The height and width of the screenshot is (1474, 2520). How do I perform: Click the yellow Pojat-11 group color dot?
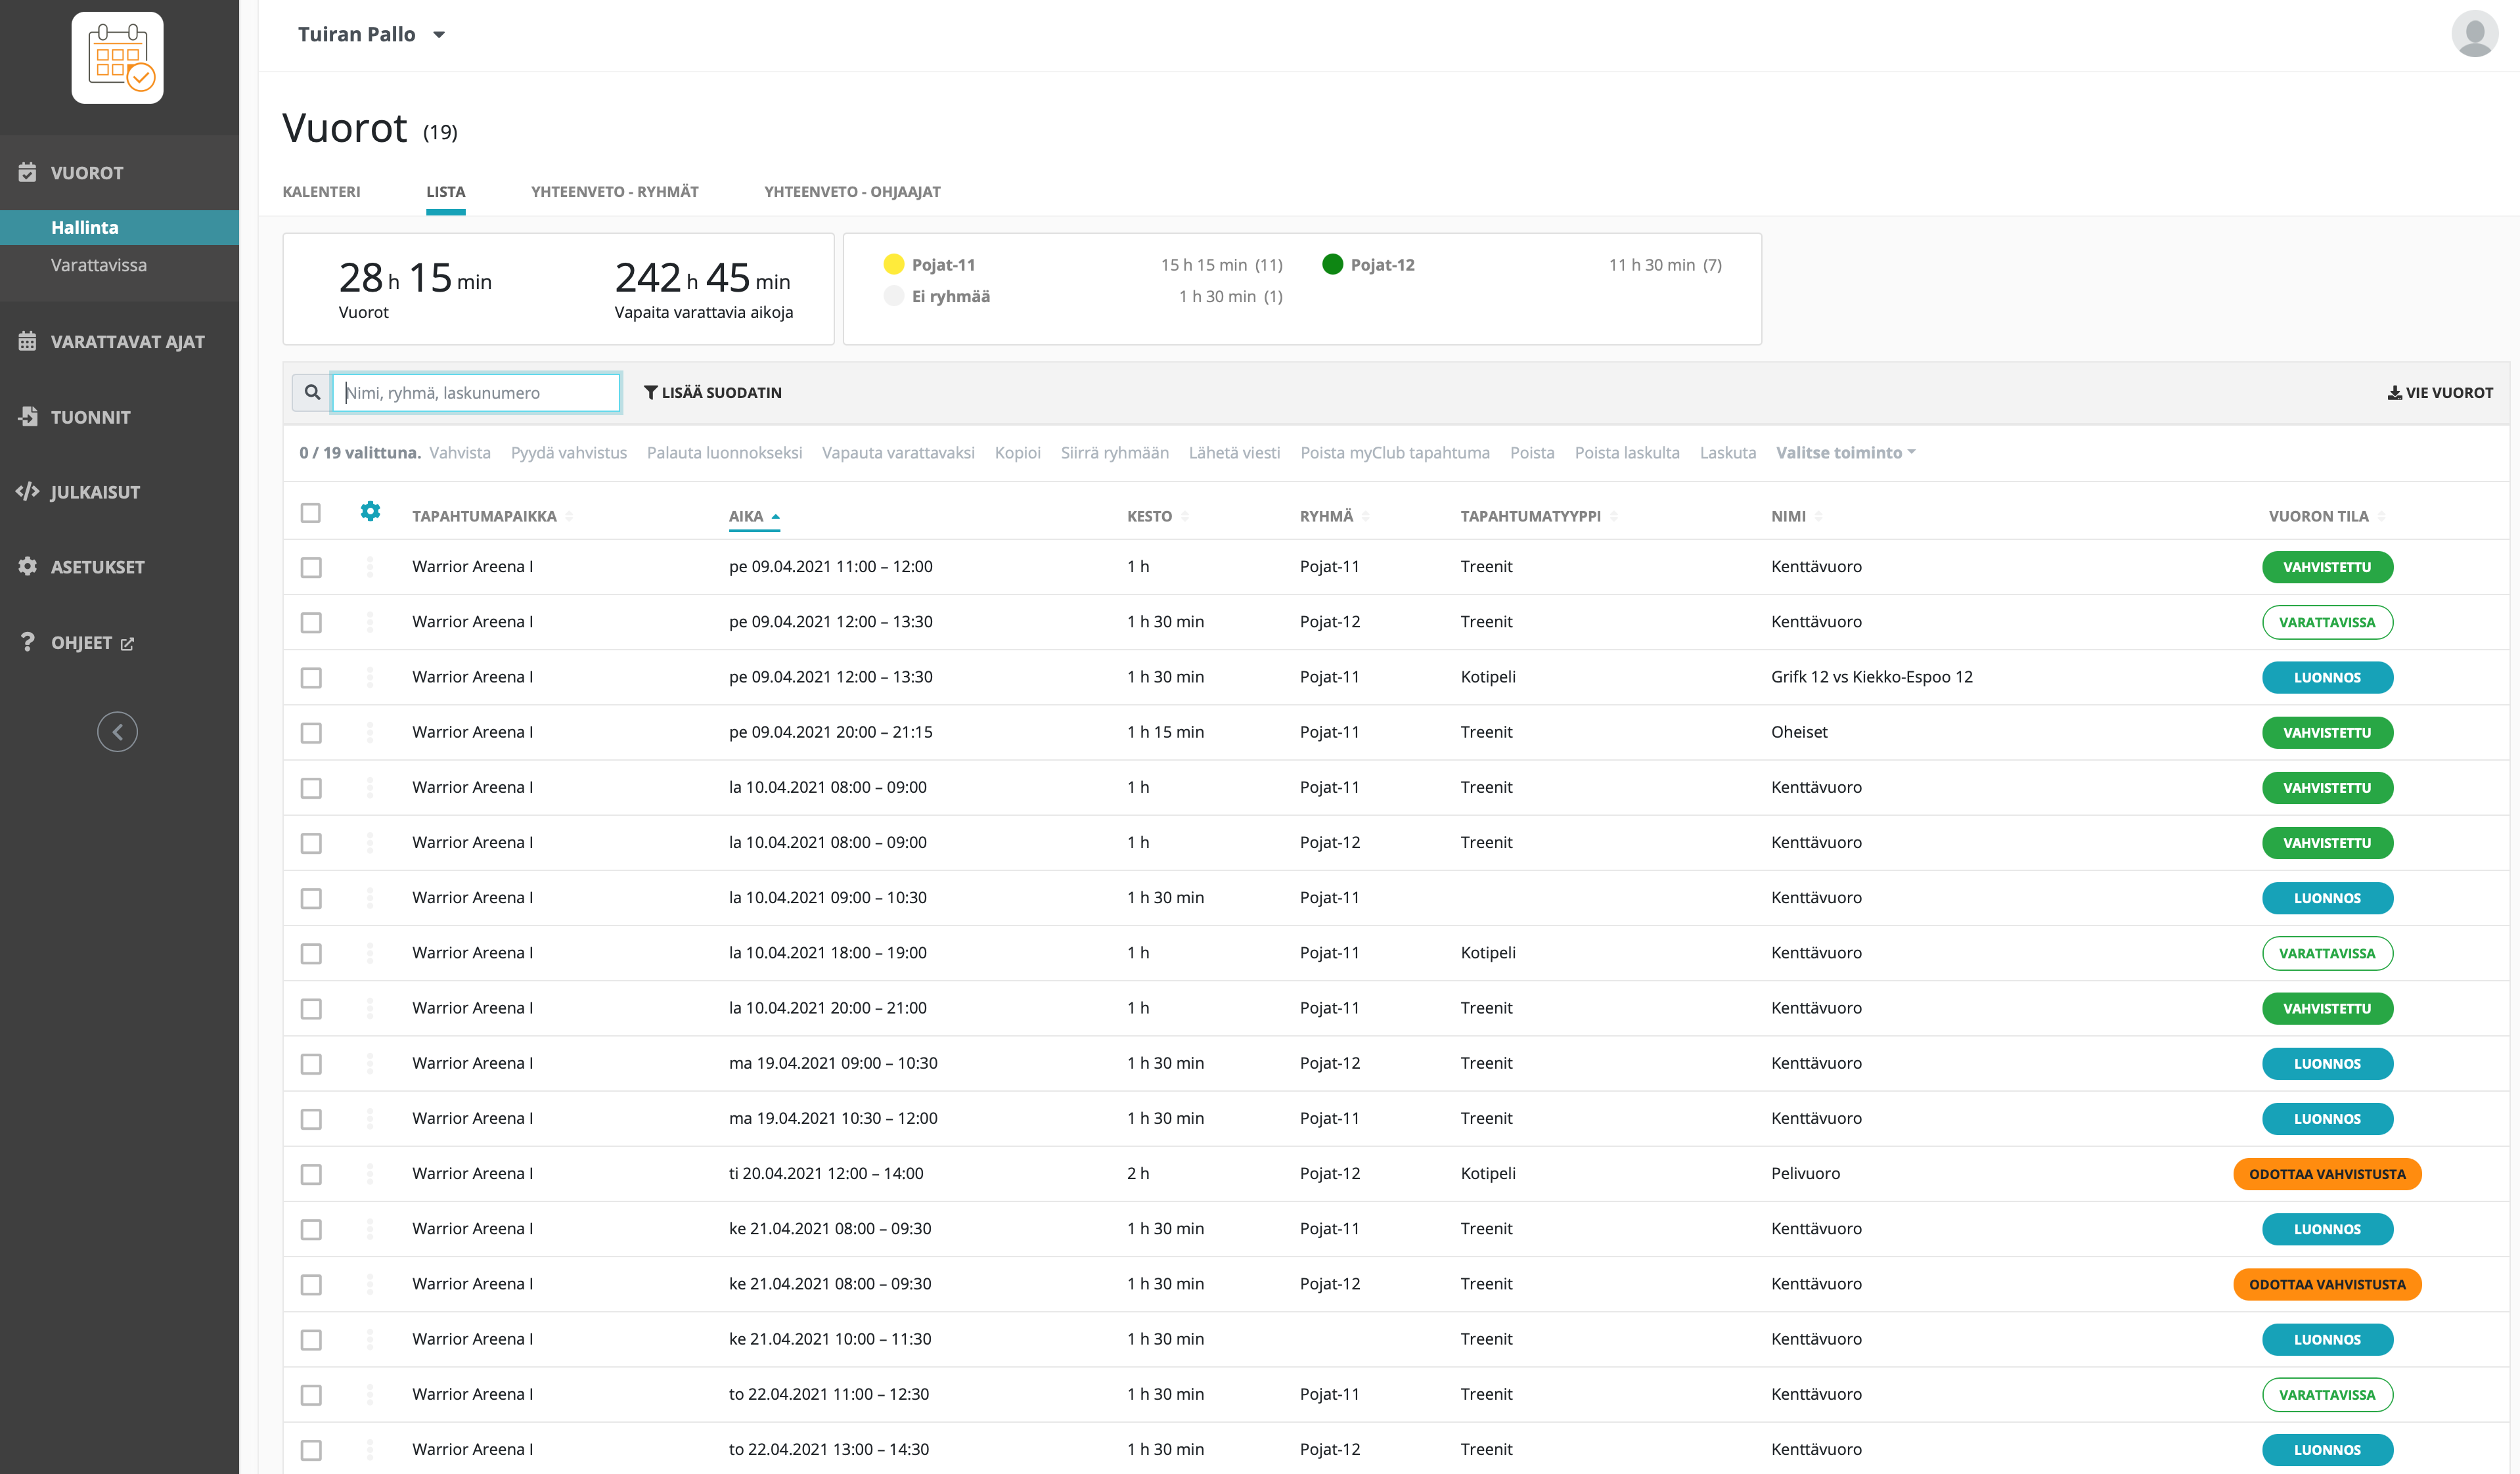[893, 264]
